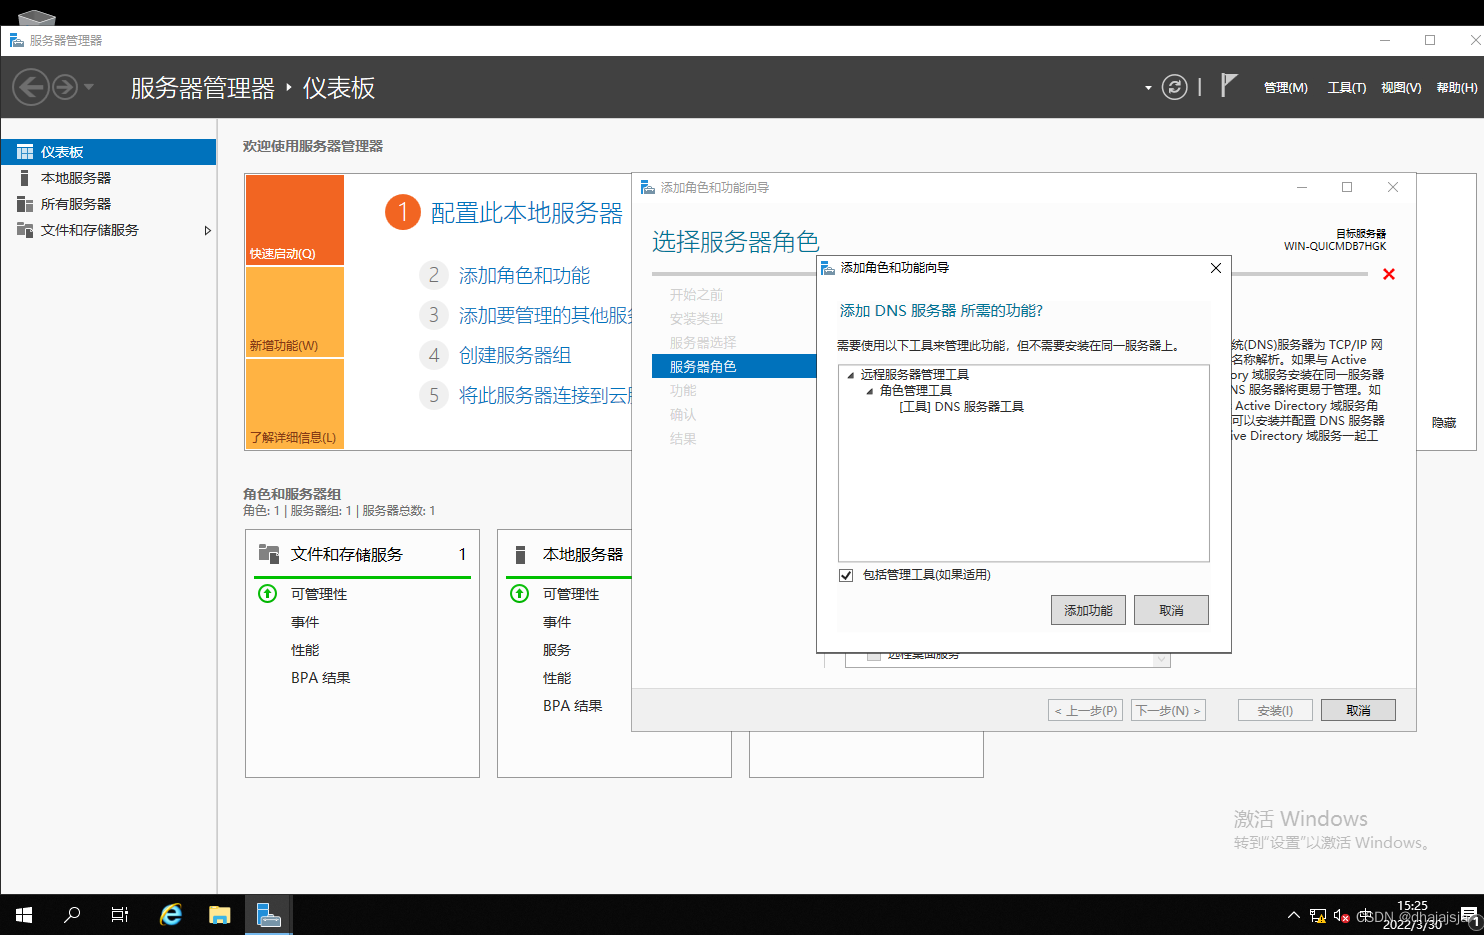Click the 所有服务器 icon in the sidebar
This screenshot has height=935, width=1484.
[25, 204]
